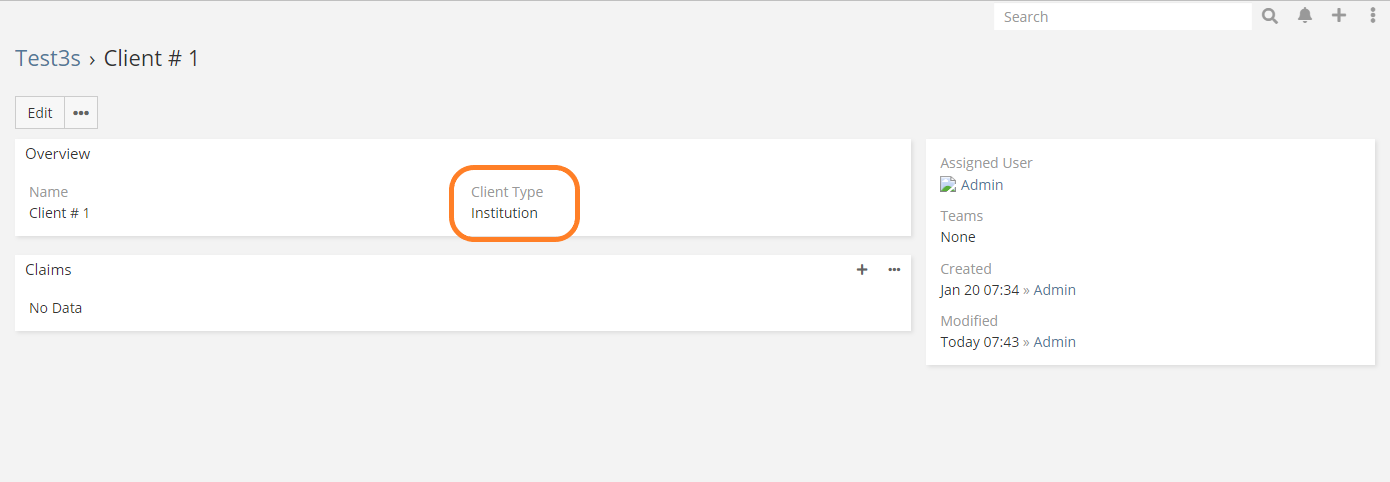Viewport: 1390px width, 482px height.
Task: Expand the Claims panel three-dots menu
Action: point(894,270)
